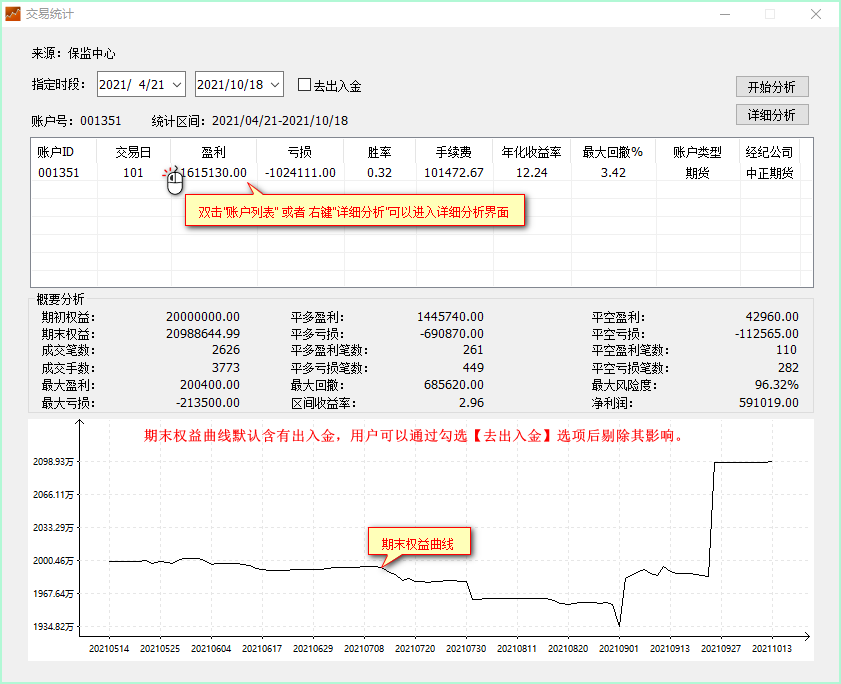Screen dimensions: 841x684
Task: Toggle the 去出入金 checkbox
Action: coord(304,85)
